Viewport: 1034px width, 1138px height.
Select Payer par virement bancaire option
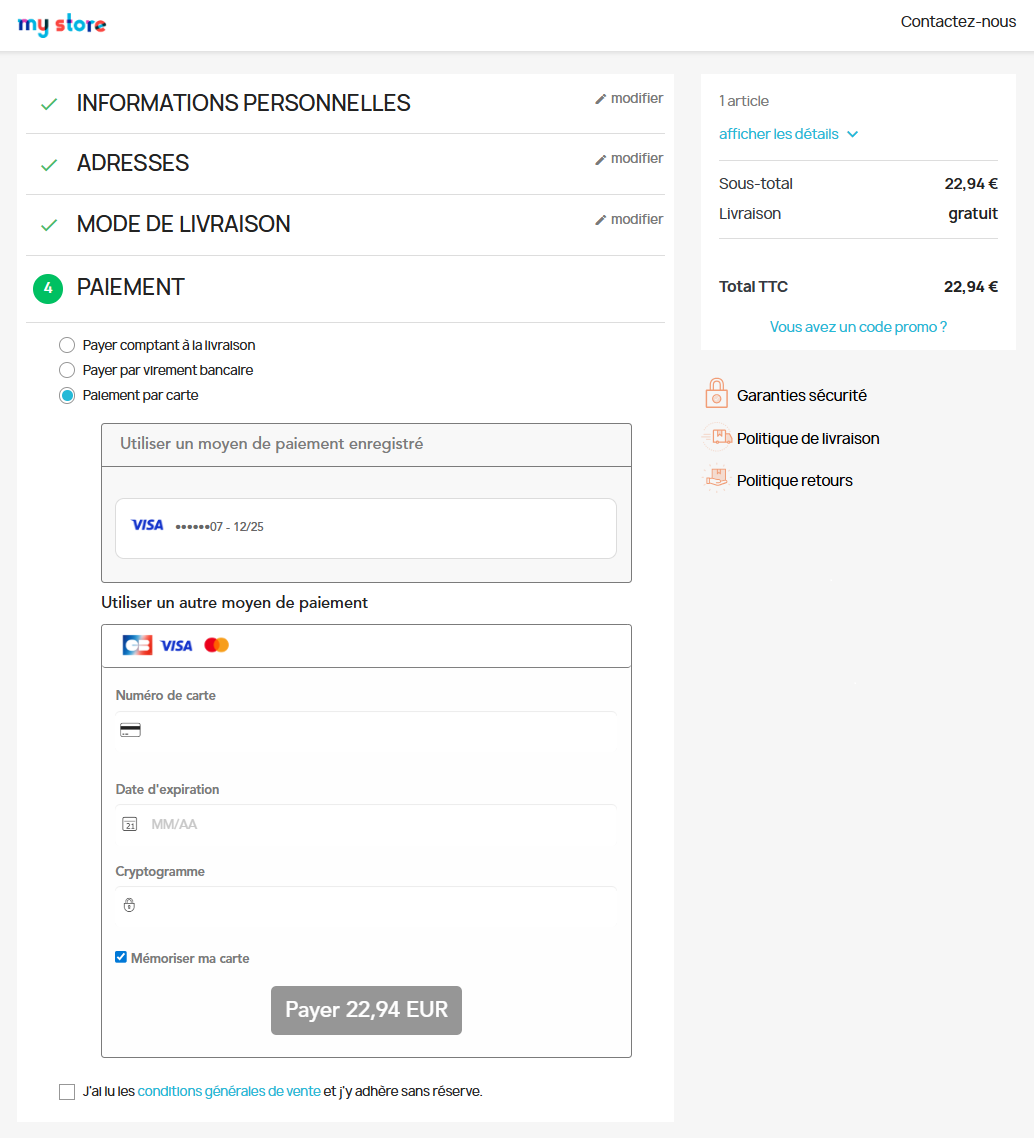pyautogui.click(x=67, y=370)
